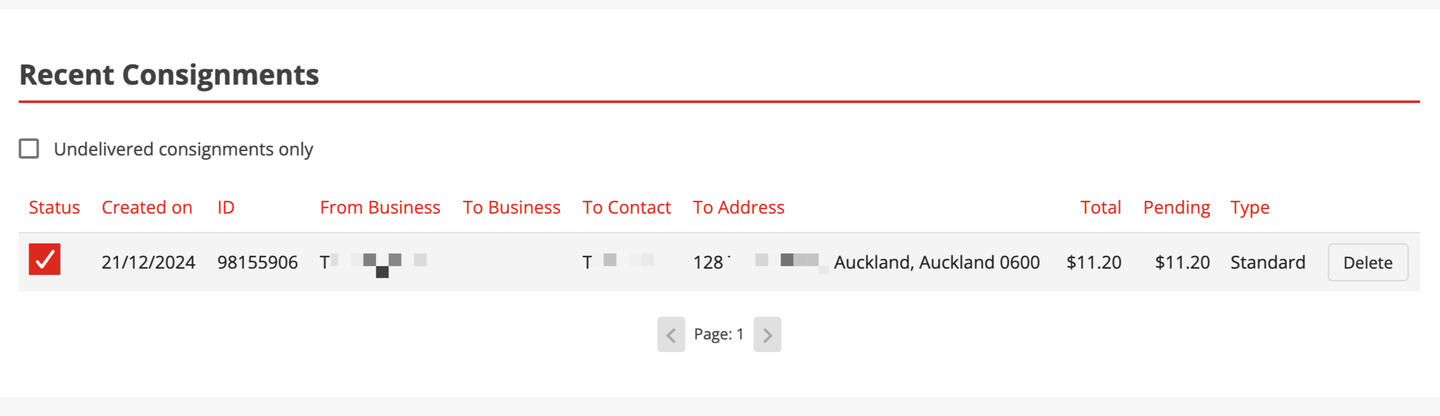Sort by Type column header
1440x416 pixels.
click(1250, 208)
